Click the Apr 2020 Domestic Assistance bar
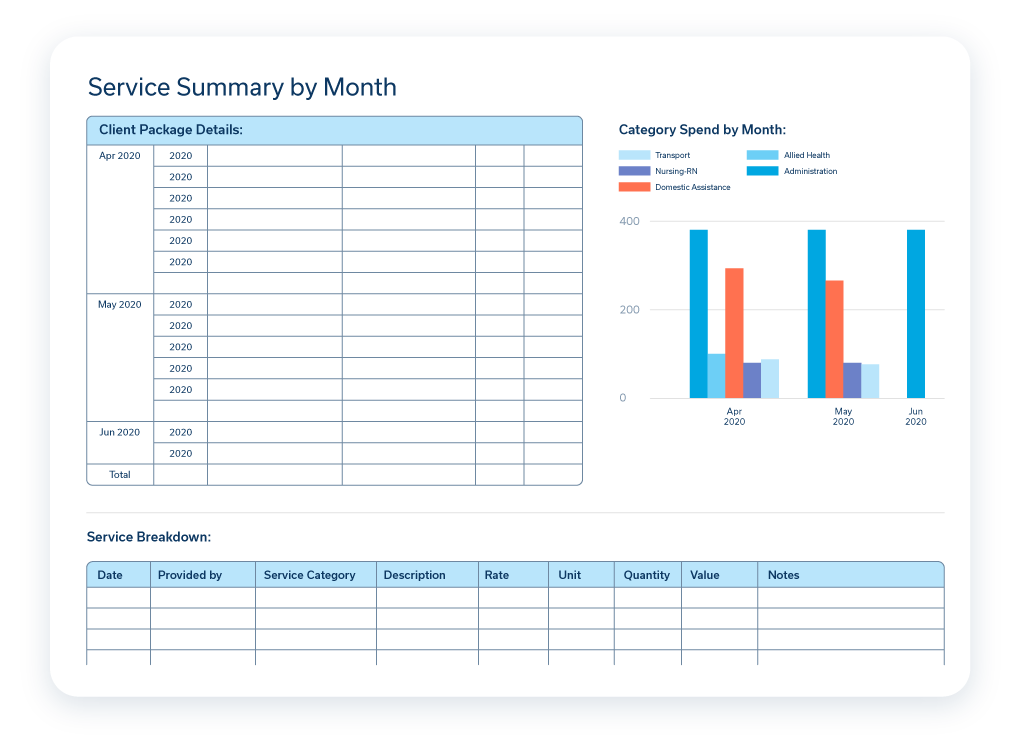Viewport: 1020px width, 750px height. [734, 333]
